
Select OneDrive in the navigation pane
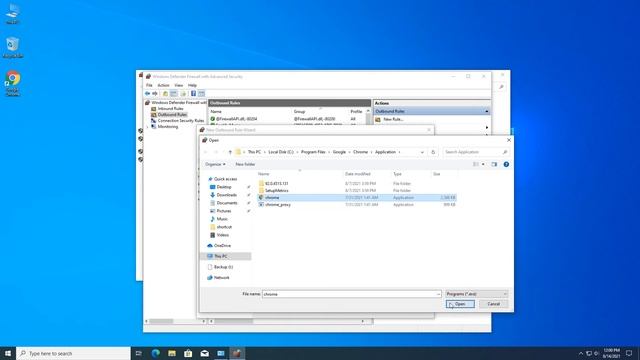pyautogui.click(x=222, y=246)
